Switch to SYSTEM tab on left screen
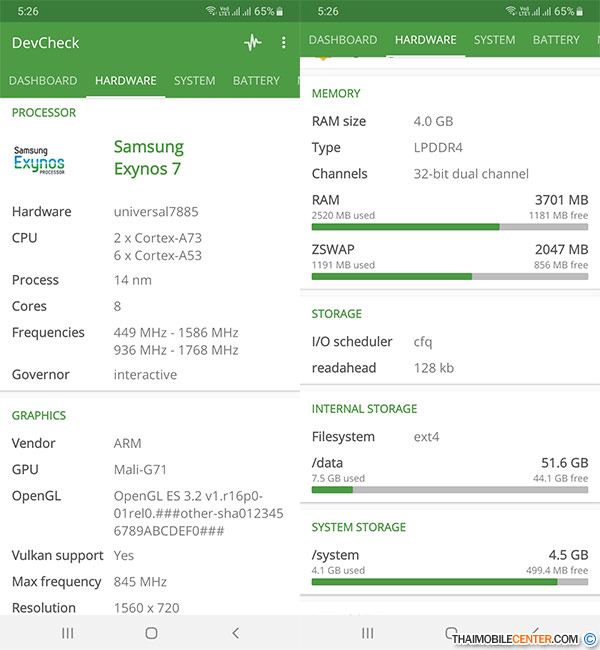This screenshot has height=650, width=600. point(194,81)
